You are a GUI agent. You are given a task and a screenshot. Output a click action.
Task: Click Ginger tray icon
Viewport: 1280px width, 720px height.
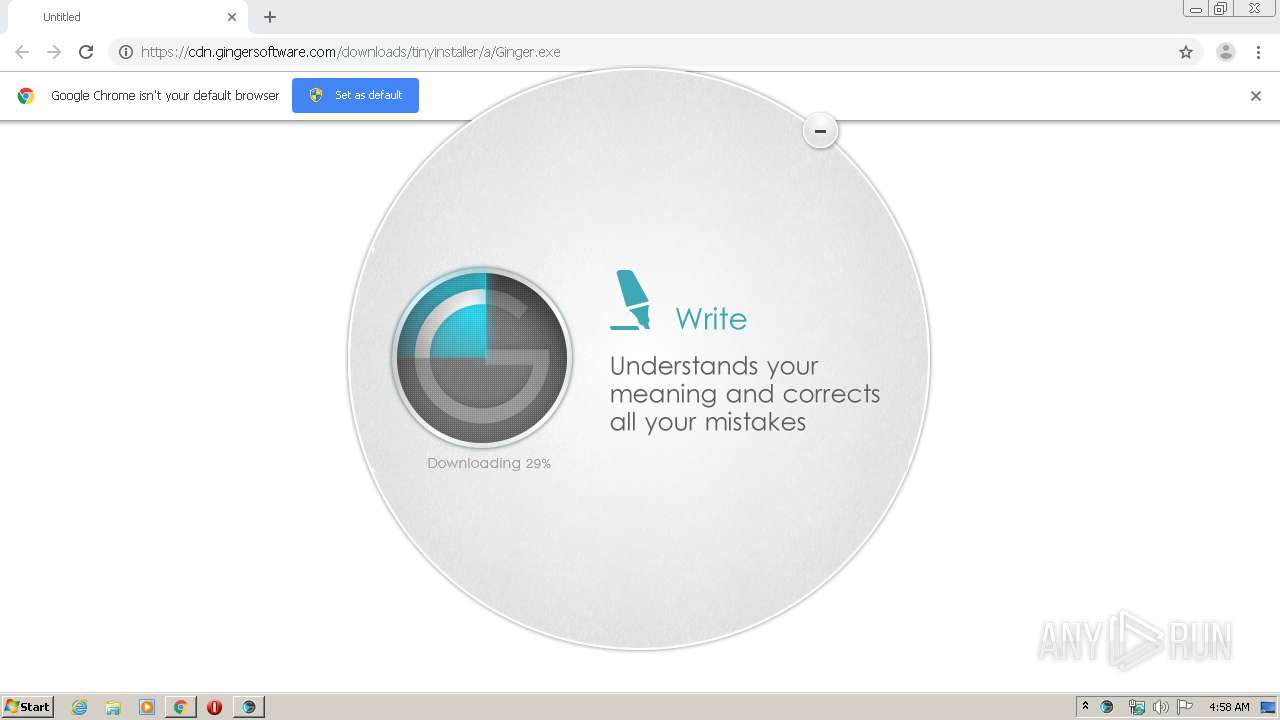coord(1107,707)
